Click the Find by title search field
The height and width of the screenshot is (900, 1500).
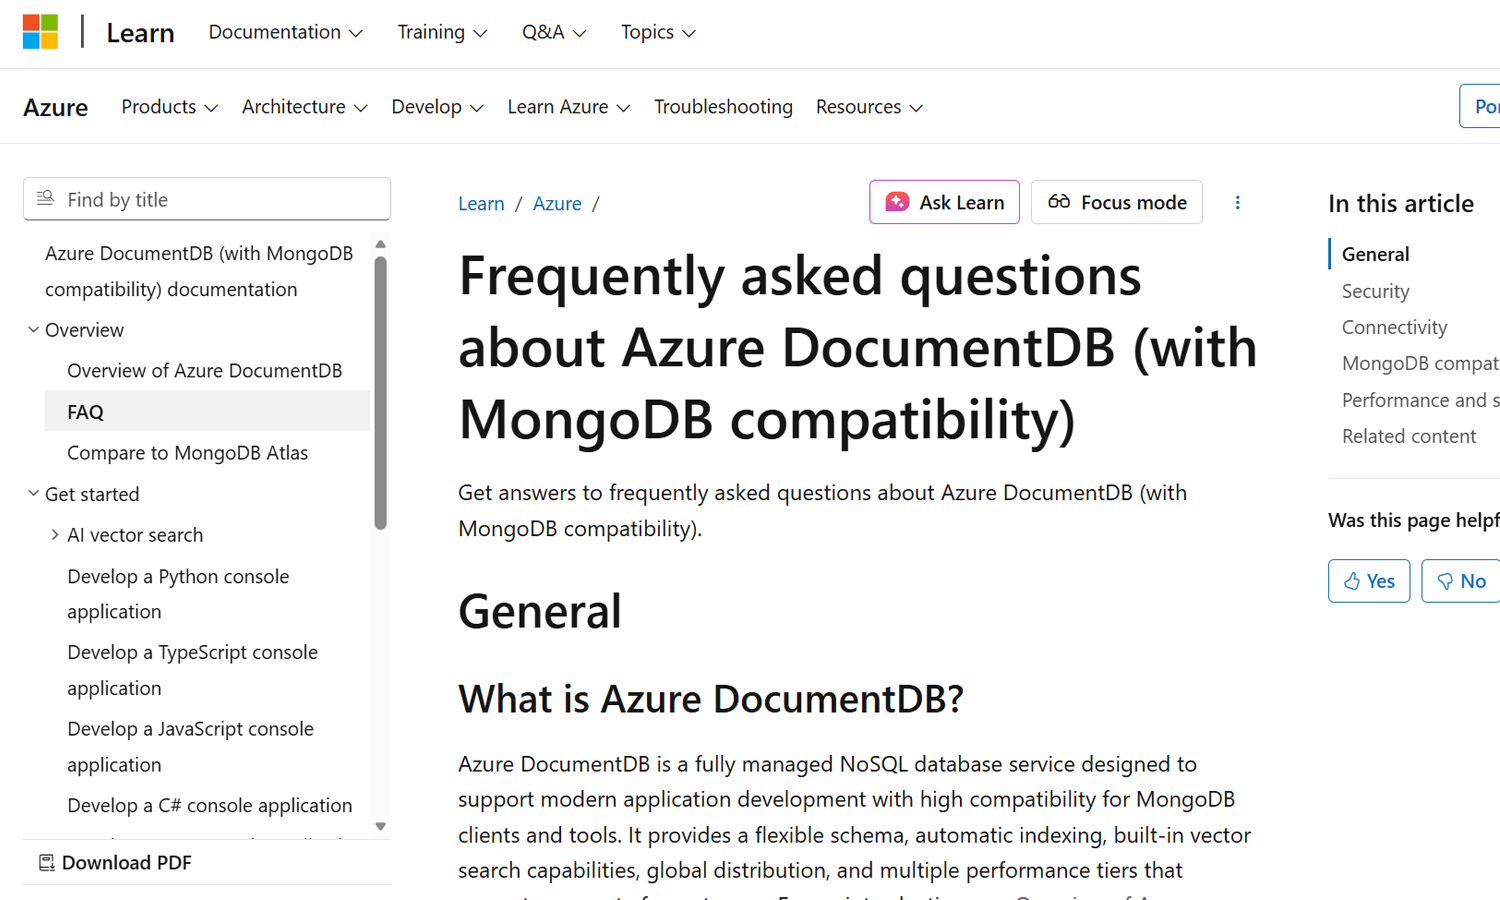tap(207, 199)
